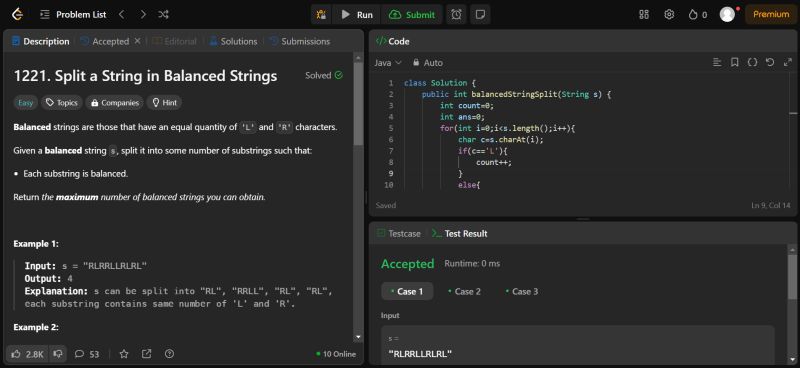Like the problem with thumbs up
The width and height of the screenshot is (800, 368).
coord(29,354)
